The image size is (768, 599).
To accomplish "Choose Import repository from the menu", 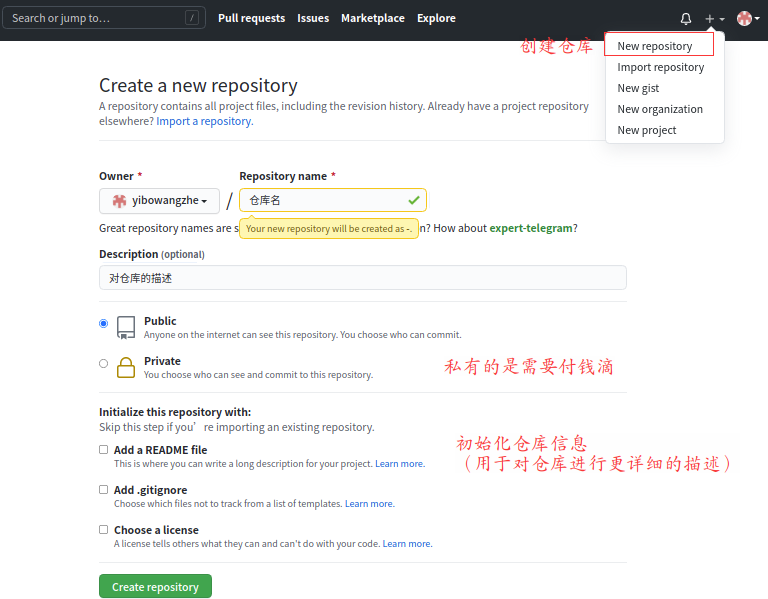I will click(660, 67).
